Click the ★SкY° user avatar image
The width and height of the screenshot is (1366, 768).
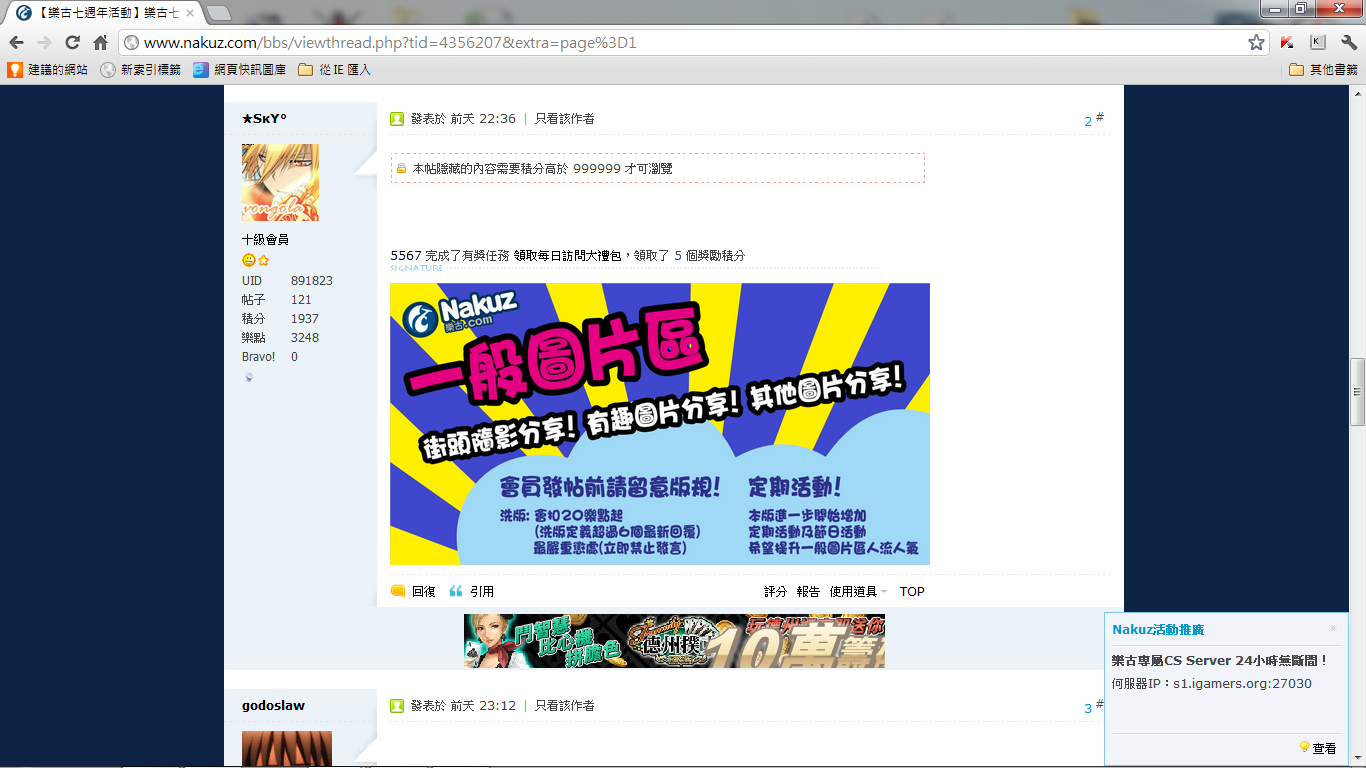[x=280, y=182]
